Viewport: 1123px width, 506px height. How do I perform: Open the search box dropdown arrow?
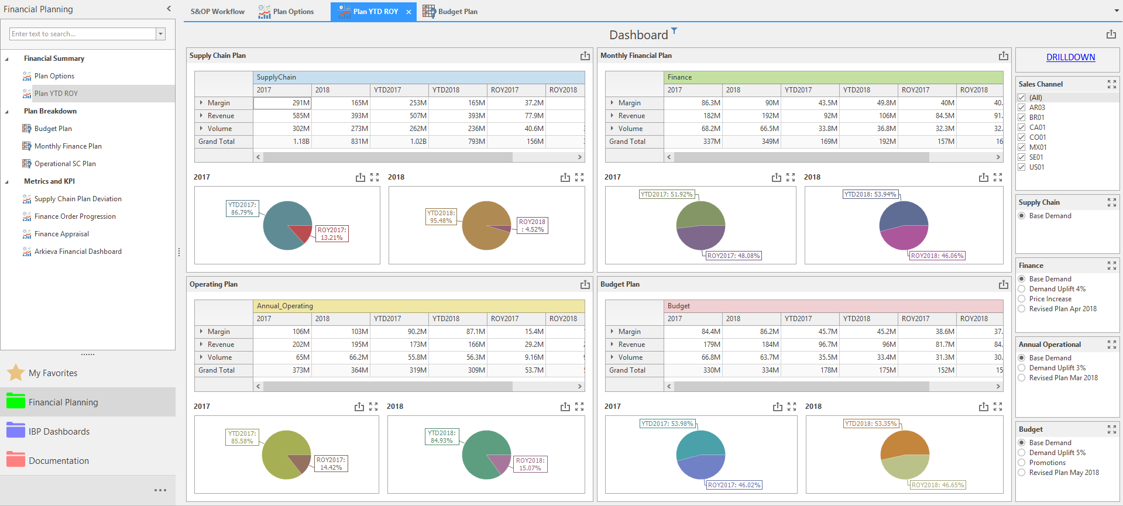click(160, 34)
